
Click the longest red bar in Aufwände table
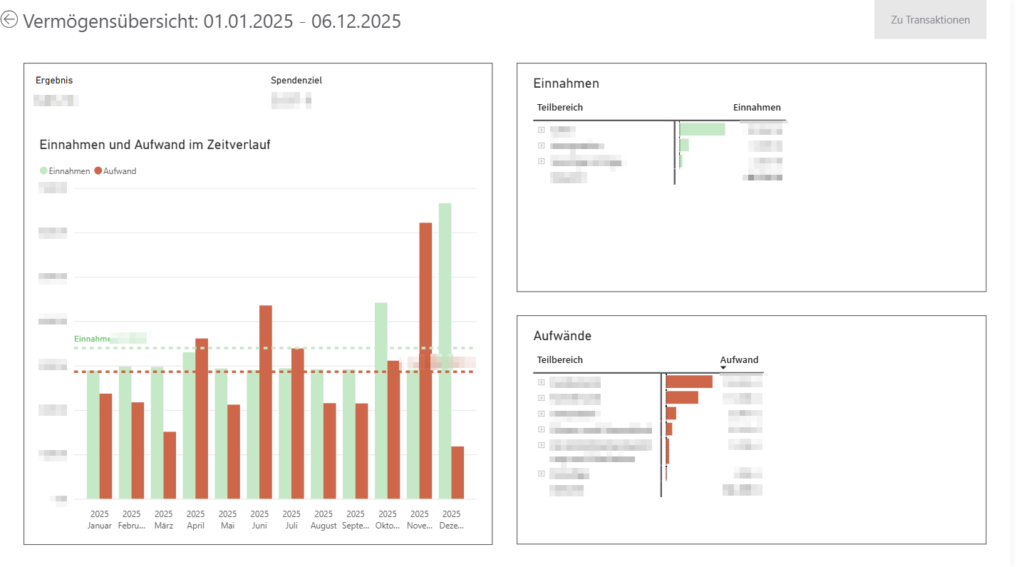click(x=689, y=381)
